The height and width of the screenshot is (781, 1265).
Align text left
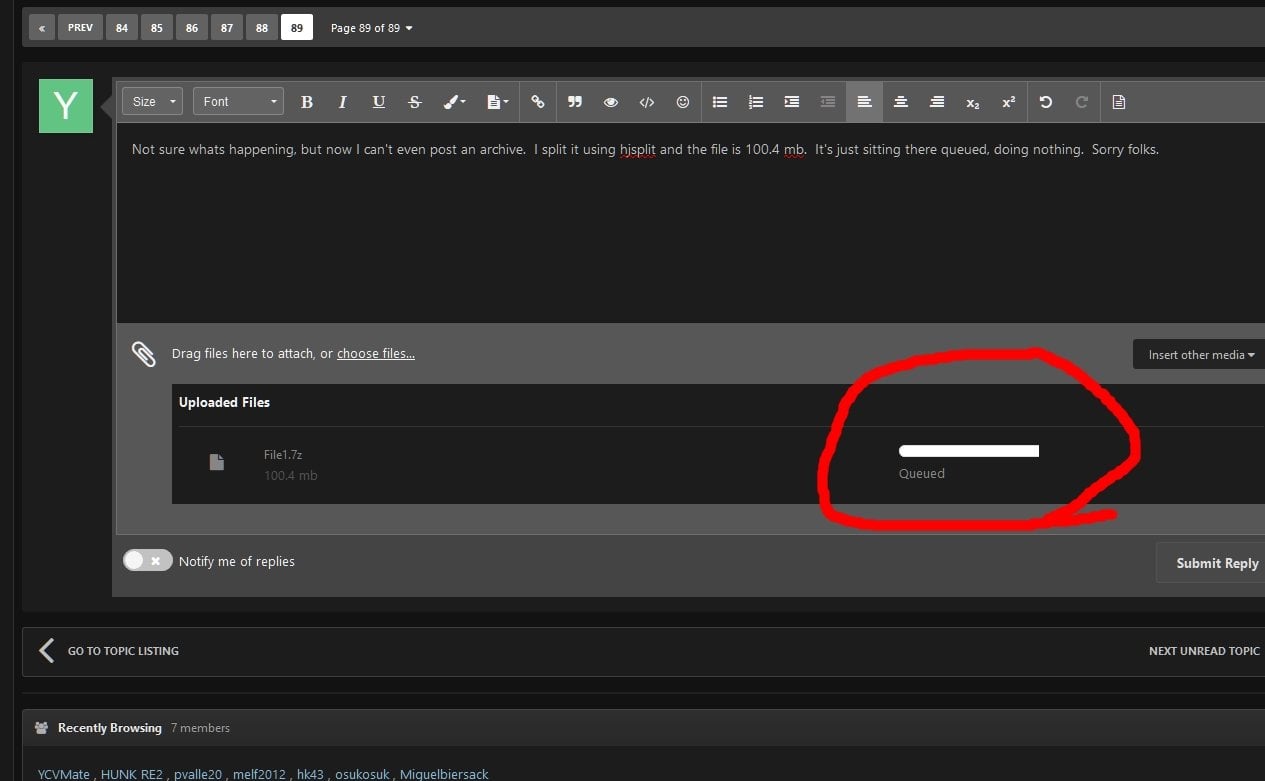[865, 102]
